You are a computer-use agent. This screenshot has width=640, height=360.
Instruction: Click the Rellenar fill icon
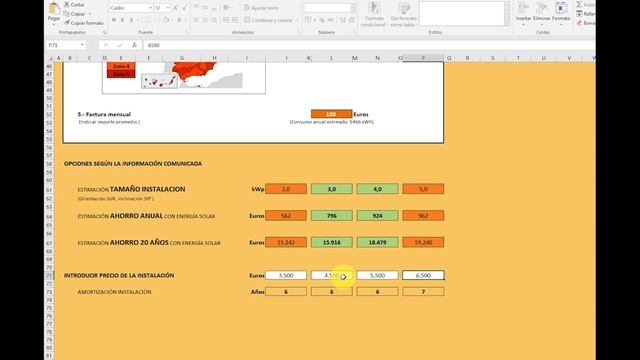579,14
